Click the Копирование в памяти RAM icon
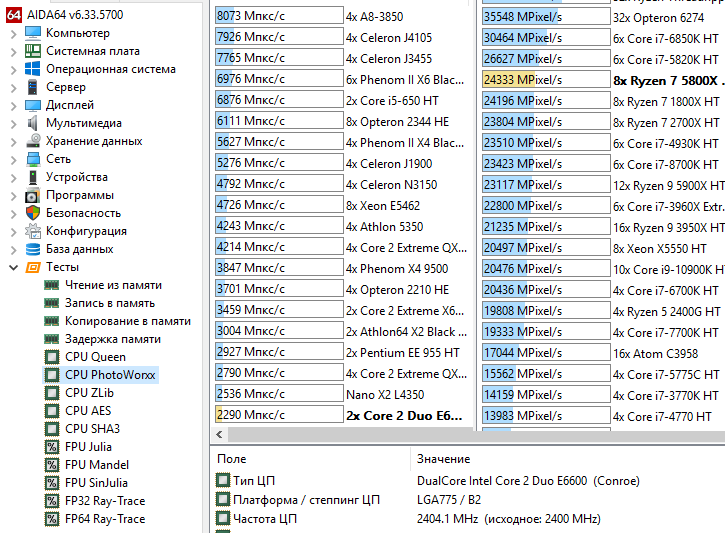This screenshot has height=533, width=725. [51, 321]
